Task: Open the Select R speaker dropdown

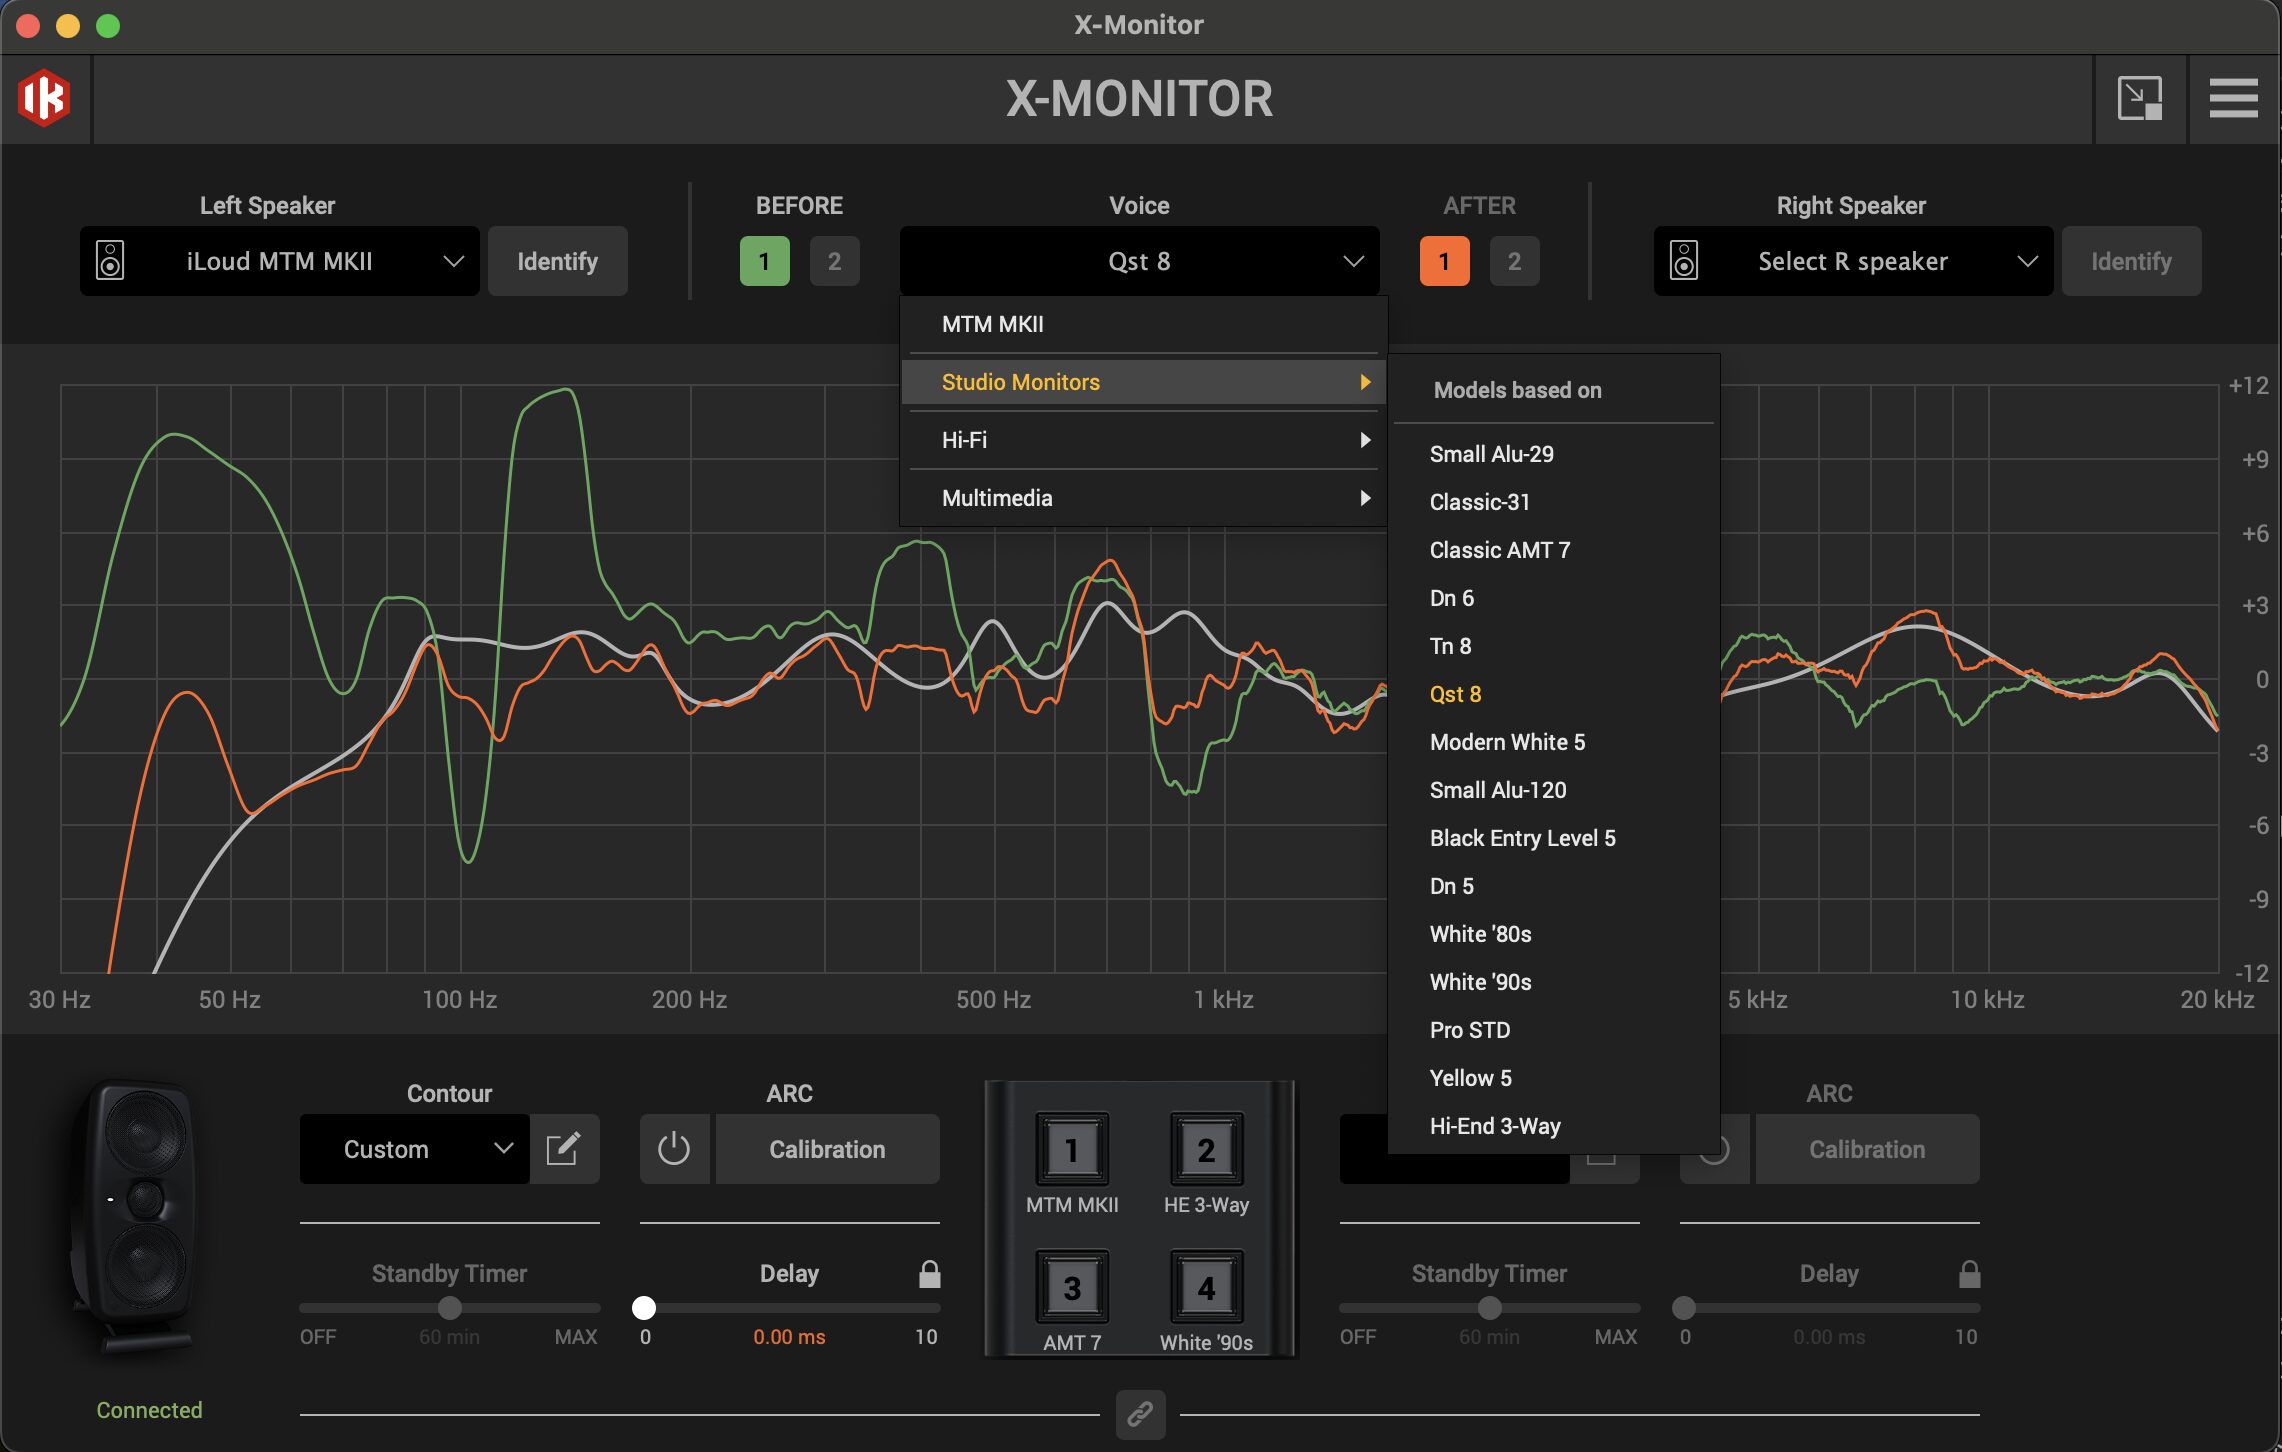Action: [x=1854, y=261]
